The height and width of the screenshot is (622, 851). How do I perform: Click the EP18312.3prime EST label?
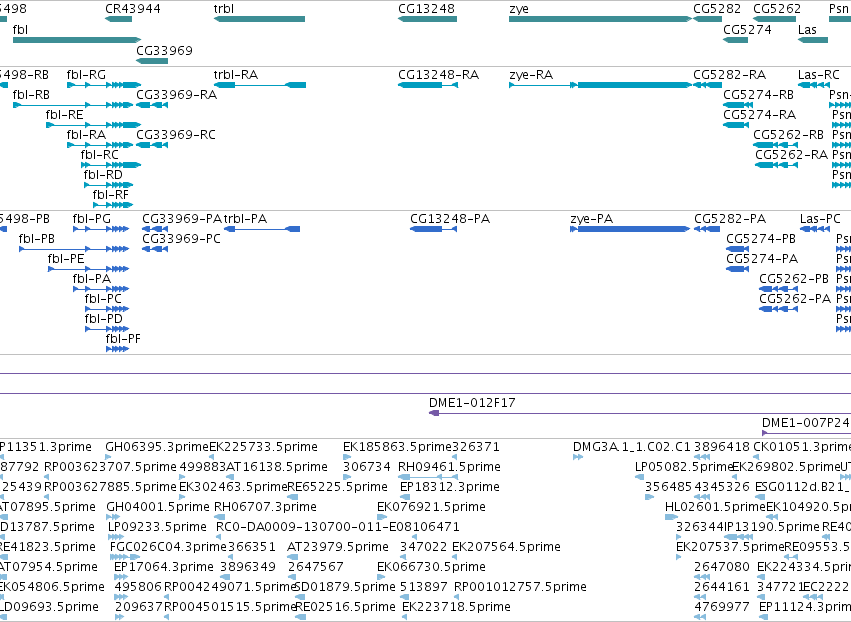tap(450, 487)
